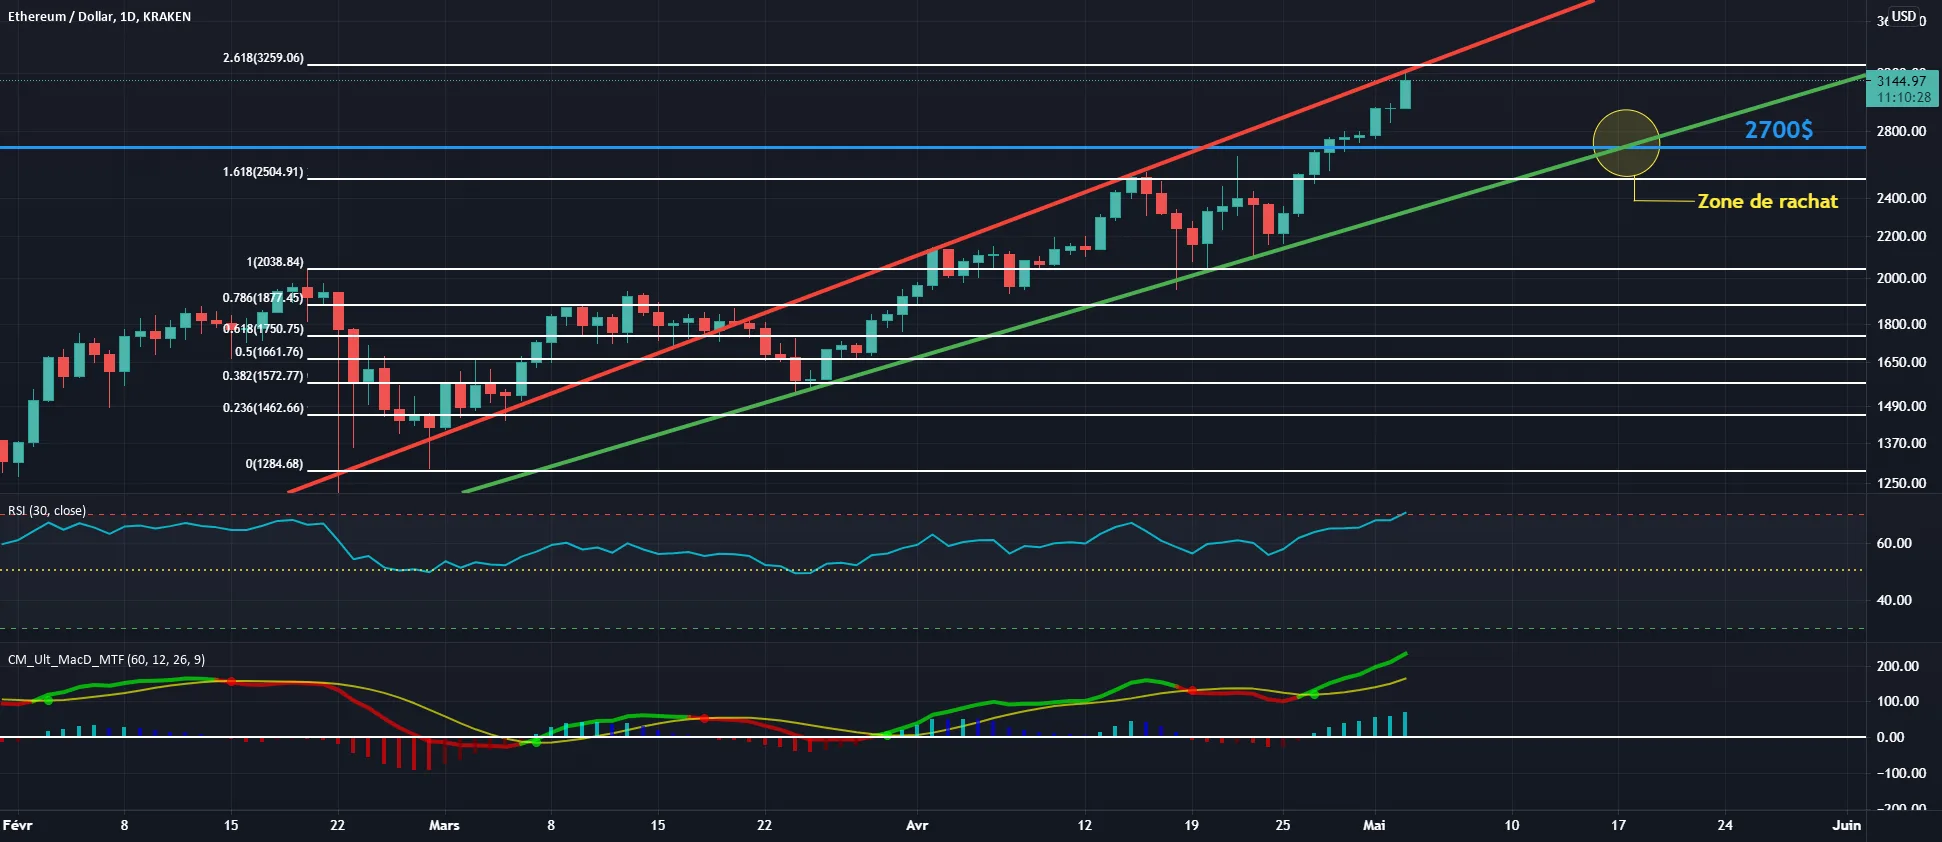Click the Ethereum / Dollar, 1D, KRAKEN title
Viewport: 1942px width, 842px height.
(99, 17)
